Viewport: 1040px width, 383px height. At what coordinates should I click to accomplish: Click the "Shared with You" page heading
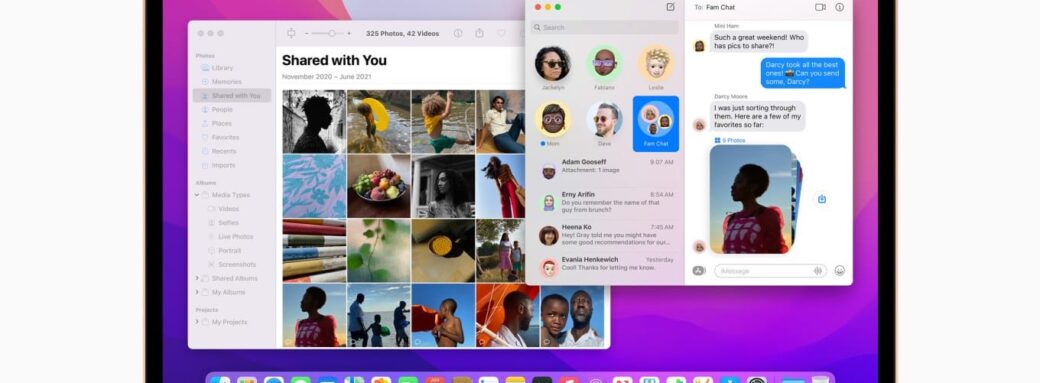(334, 60)
